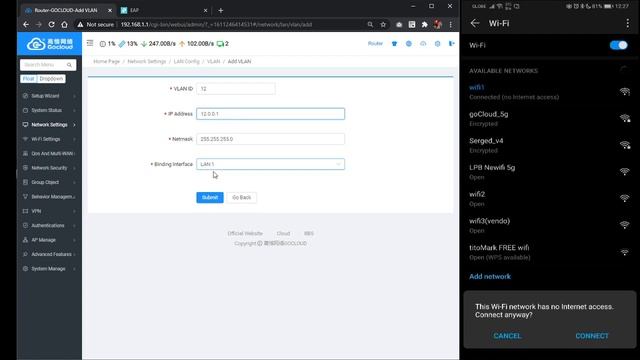Click the memory usage 13% indicator
Viewport: 640px width, 360px height.
[x=128, y=44]
